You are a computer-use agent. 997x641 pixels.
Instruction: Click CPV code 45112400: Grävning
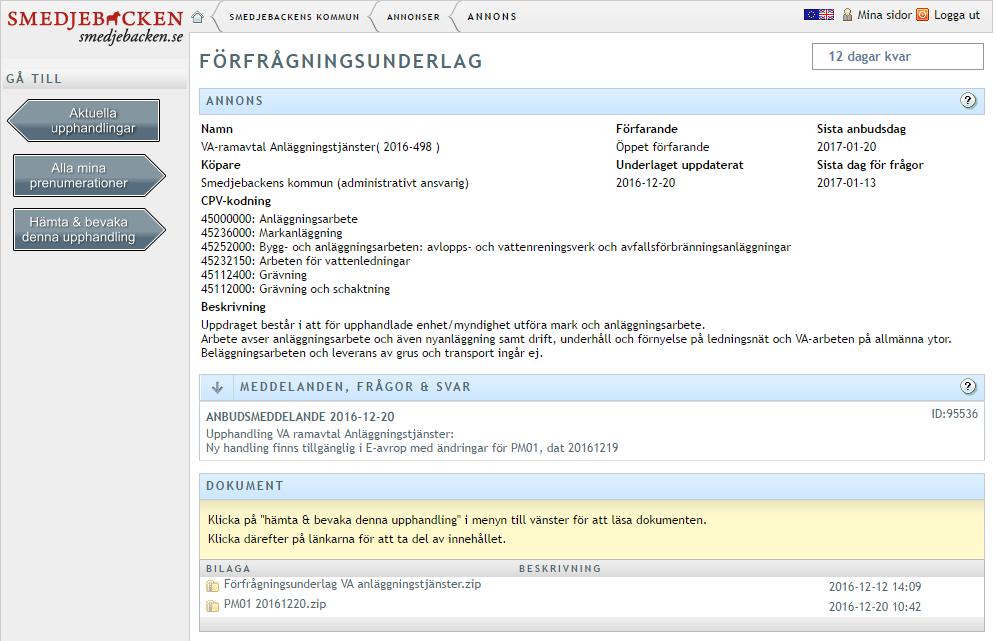254,275
